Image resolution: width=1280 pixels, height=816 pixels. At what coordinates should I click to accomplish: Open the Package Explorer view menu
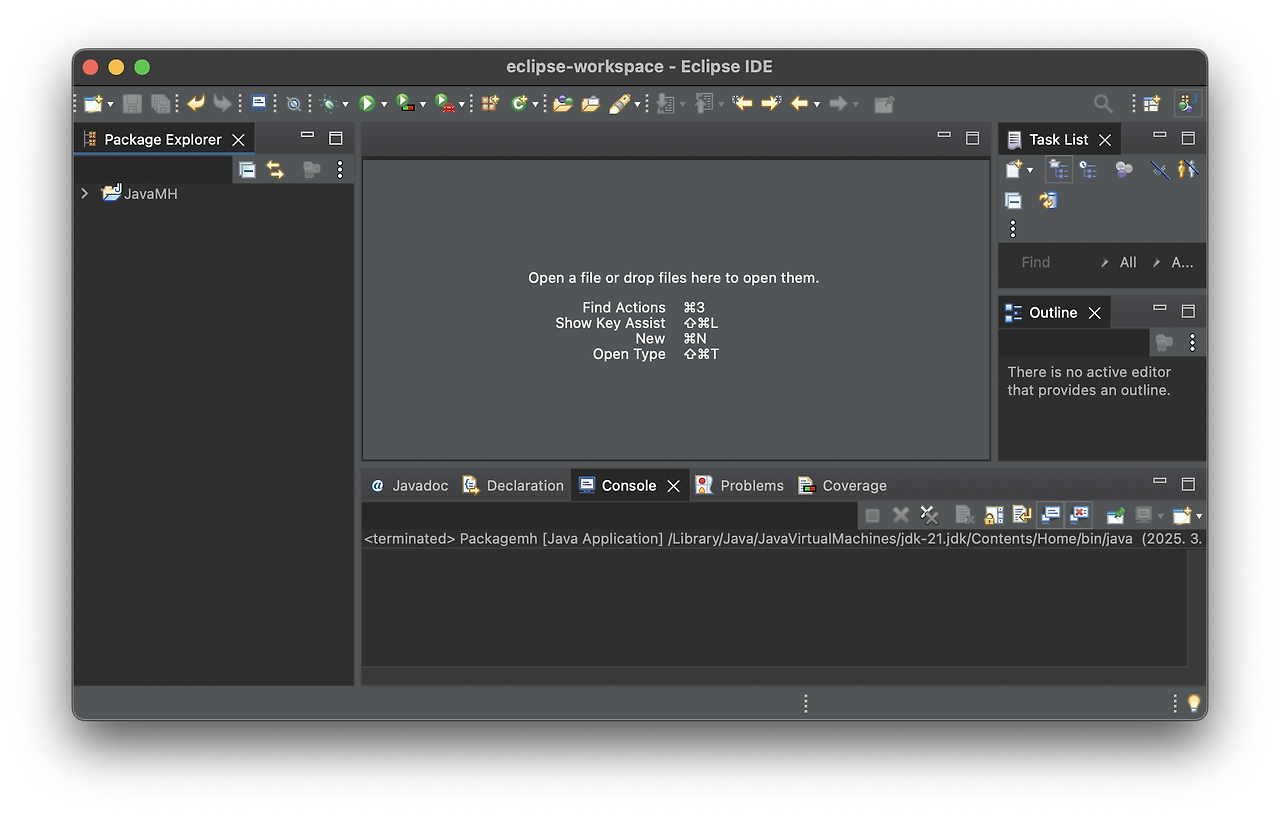340,170
